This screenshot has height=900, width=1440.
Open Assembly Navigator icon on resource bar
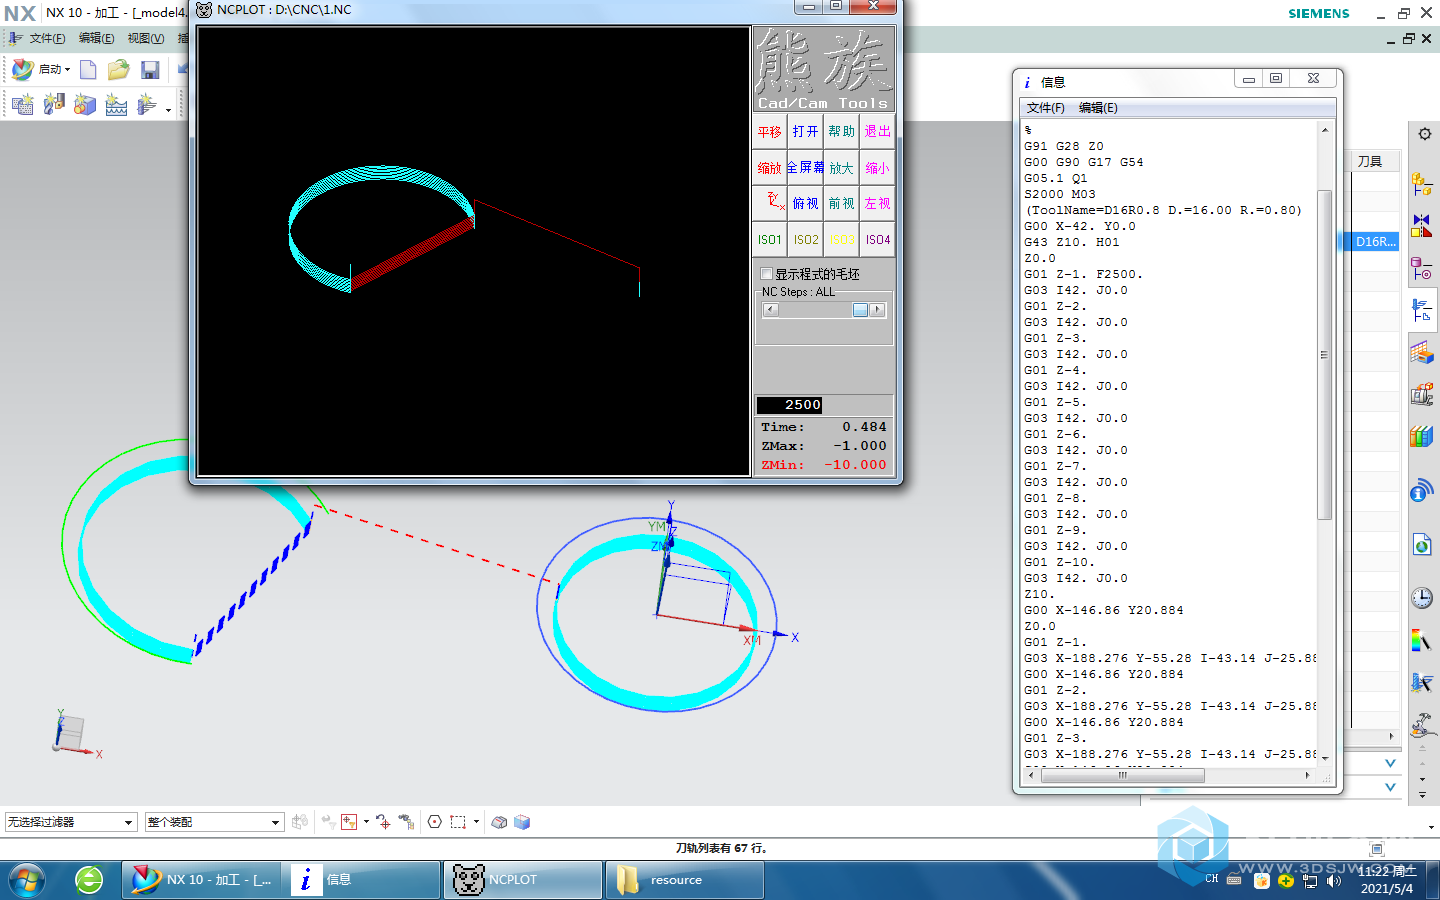click(x=1422, y=184)
